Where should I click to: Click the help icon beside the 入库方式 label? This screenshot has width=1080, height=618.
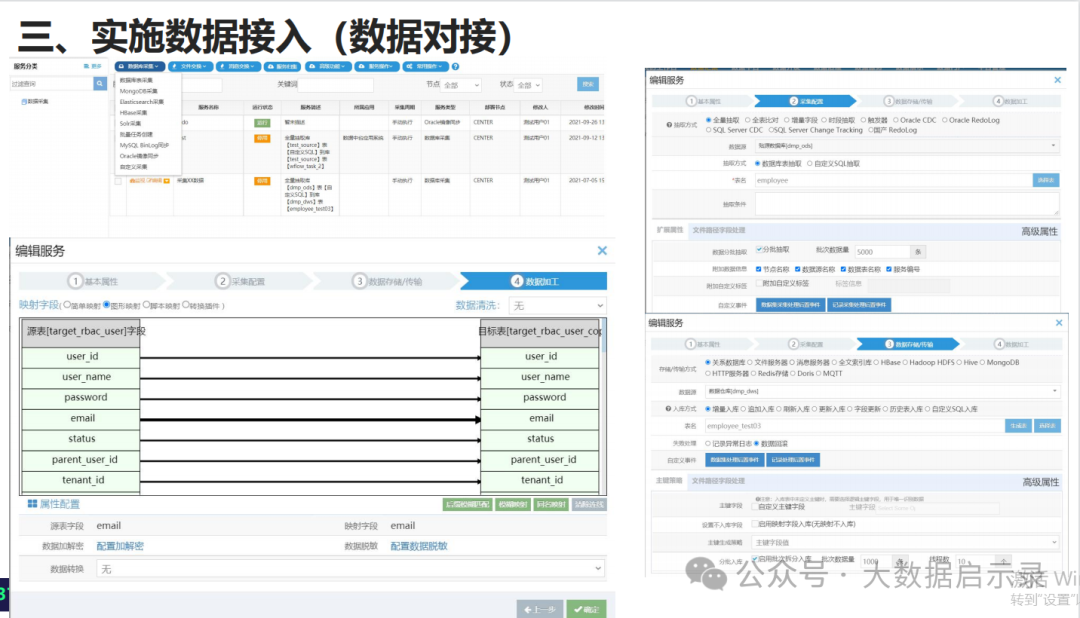click(669, 409)
